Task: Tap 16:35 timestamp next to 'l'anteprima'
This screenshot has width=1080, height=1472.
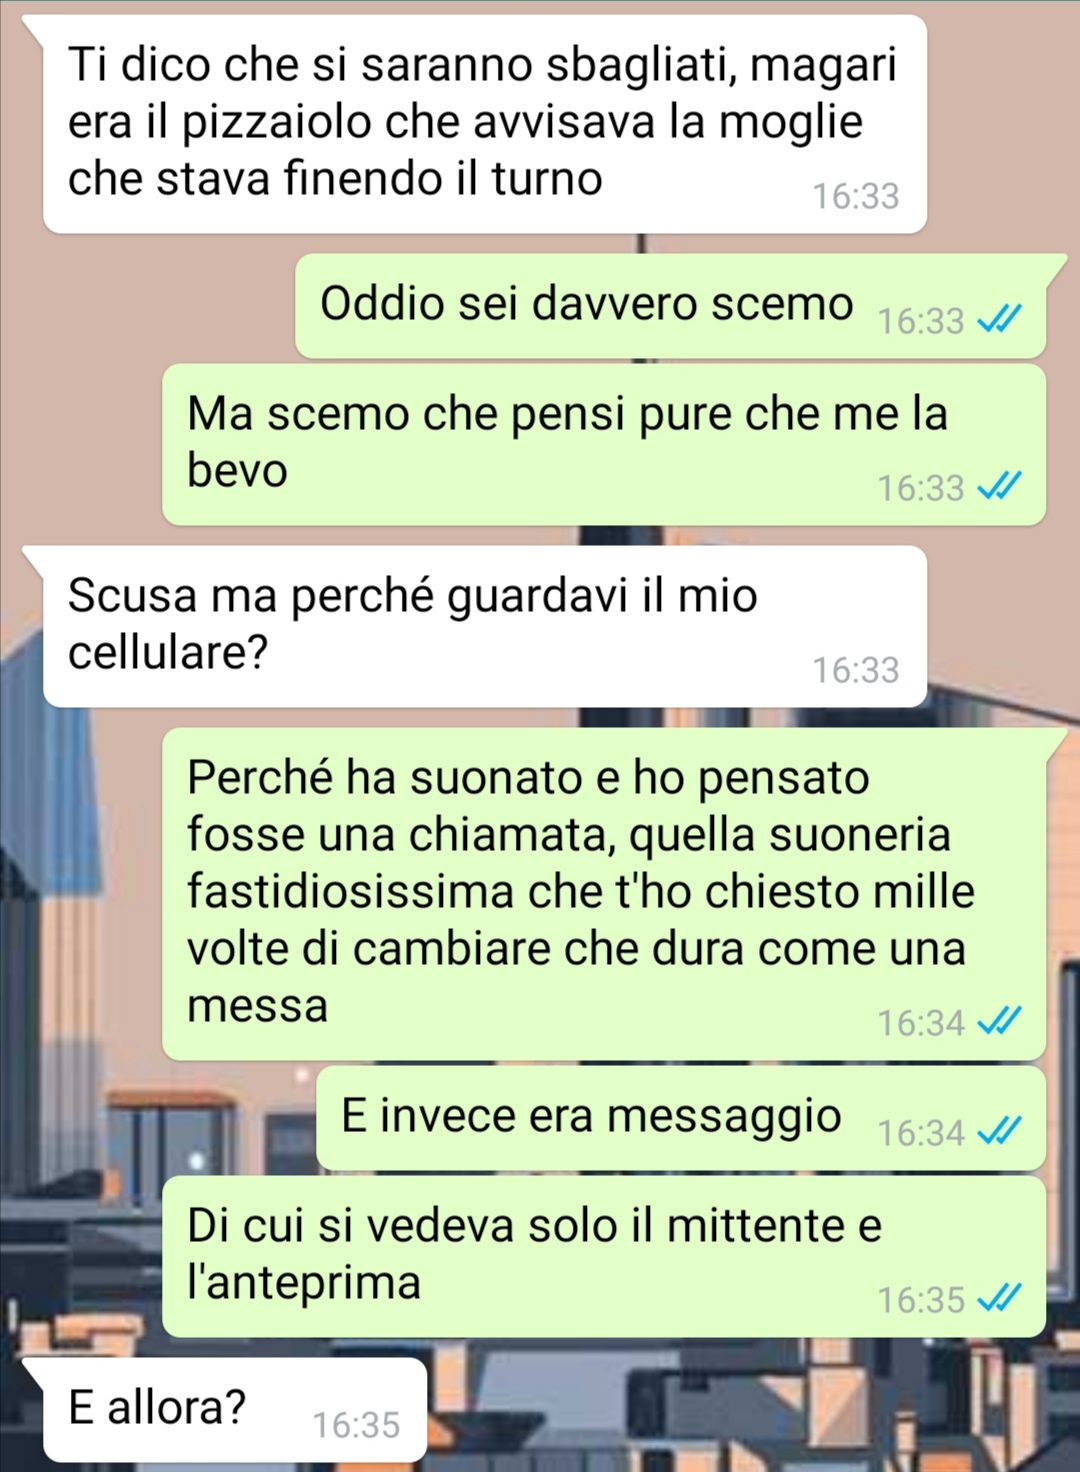Action: click(x=921, y=1299)
